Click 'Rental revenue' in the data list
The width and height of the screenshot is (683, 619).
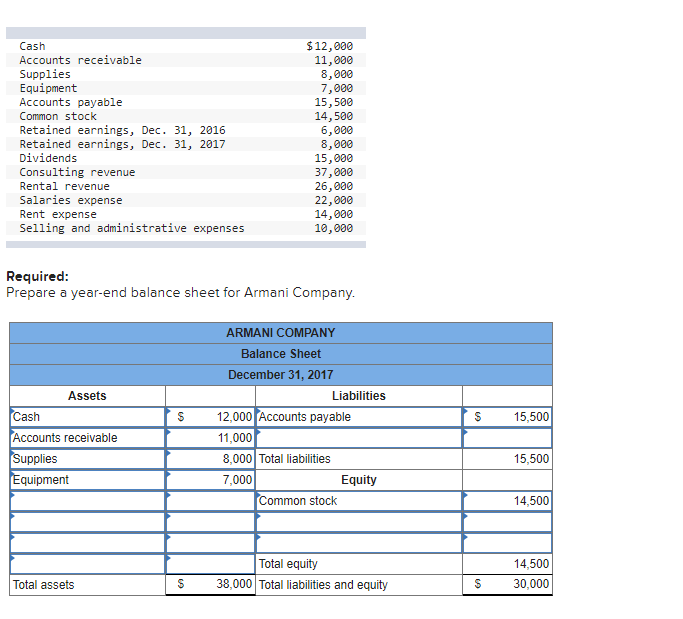(x=64, y=186)
